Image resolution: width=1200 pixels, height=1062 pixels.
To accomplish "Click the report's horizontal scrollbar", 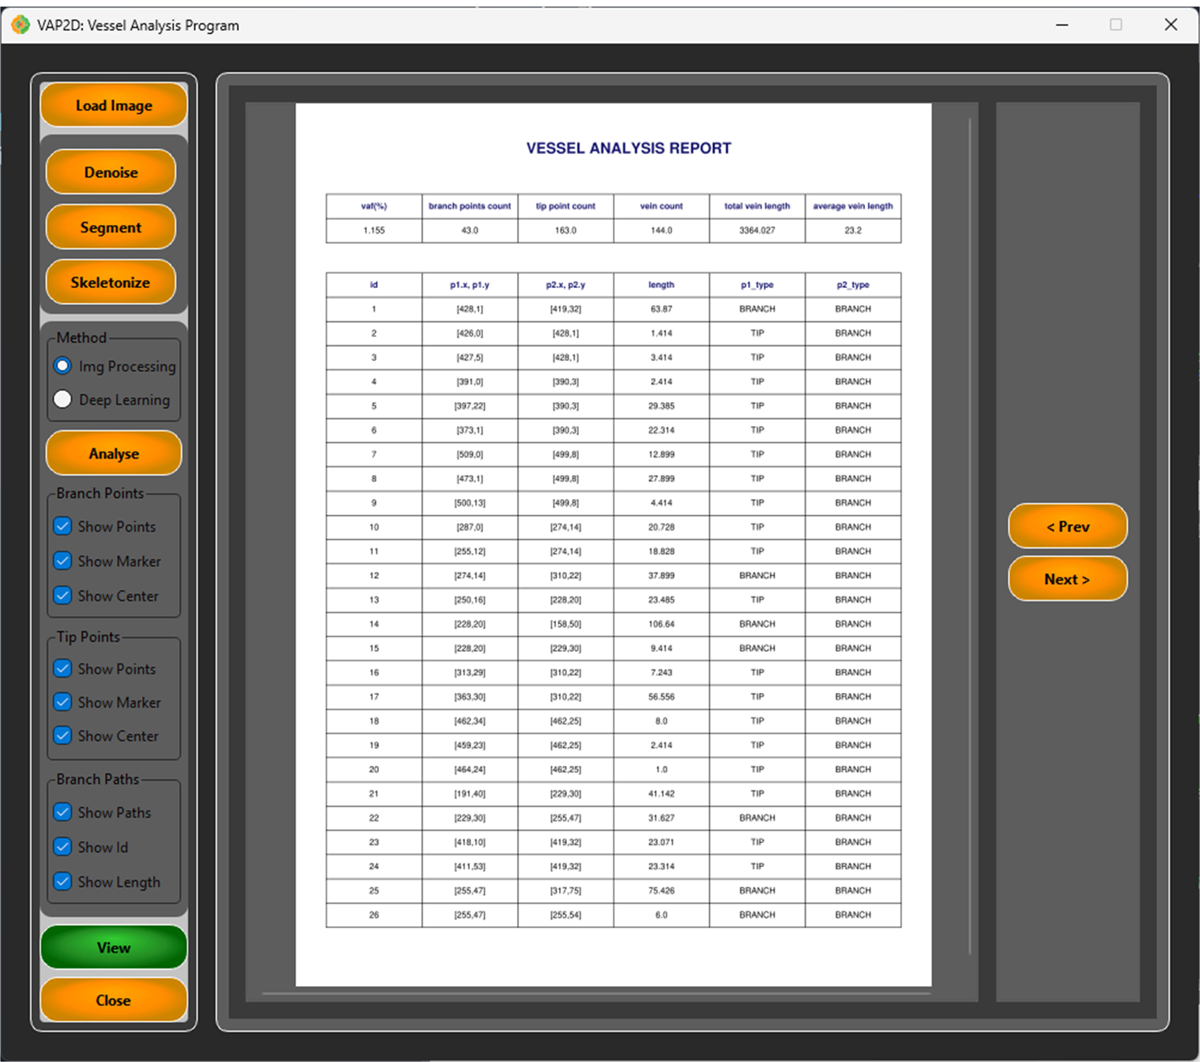I will coord(596,994).
